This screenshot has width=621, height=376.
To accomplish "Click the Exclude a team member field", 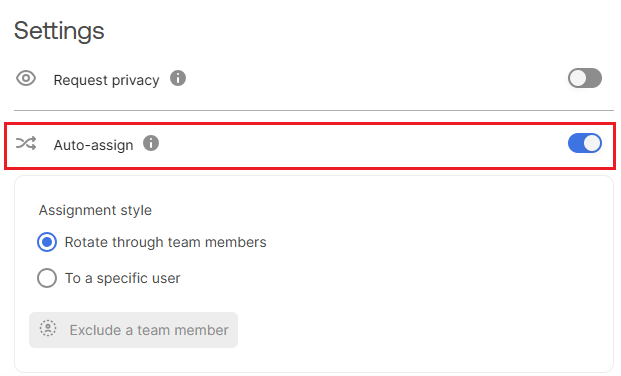I will point(133,330).
